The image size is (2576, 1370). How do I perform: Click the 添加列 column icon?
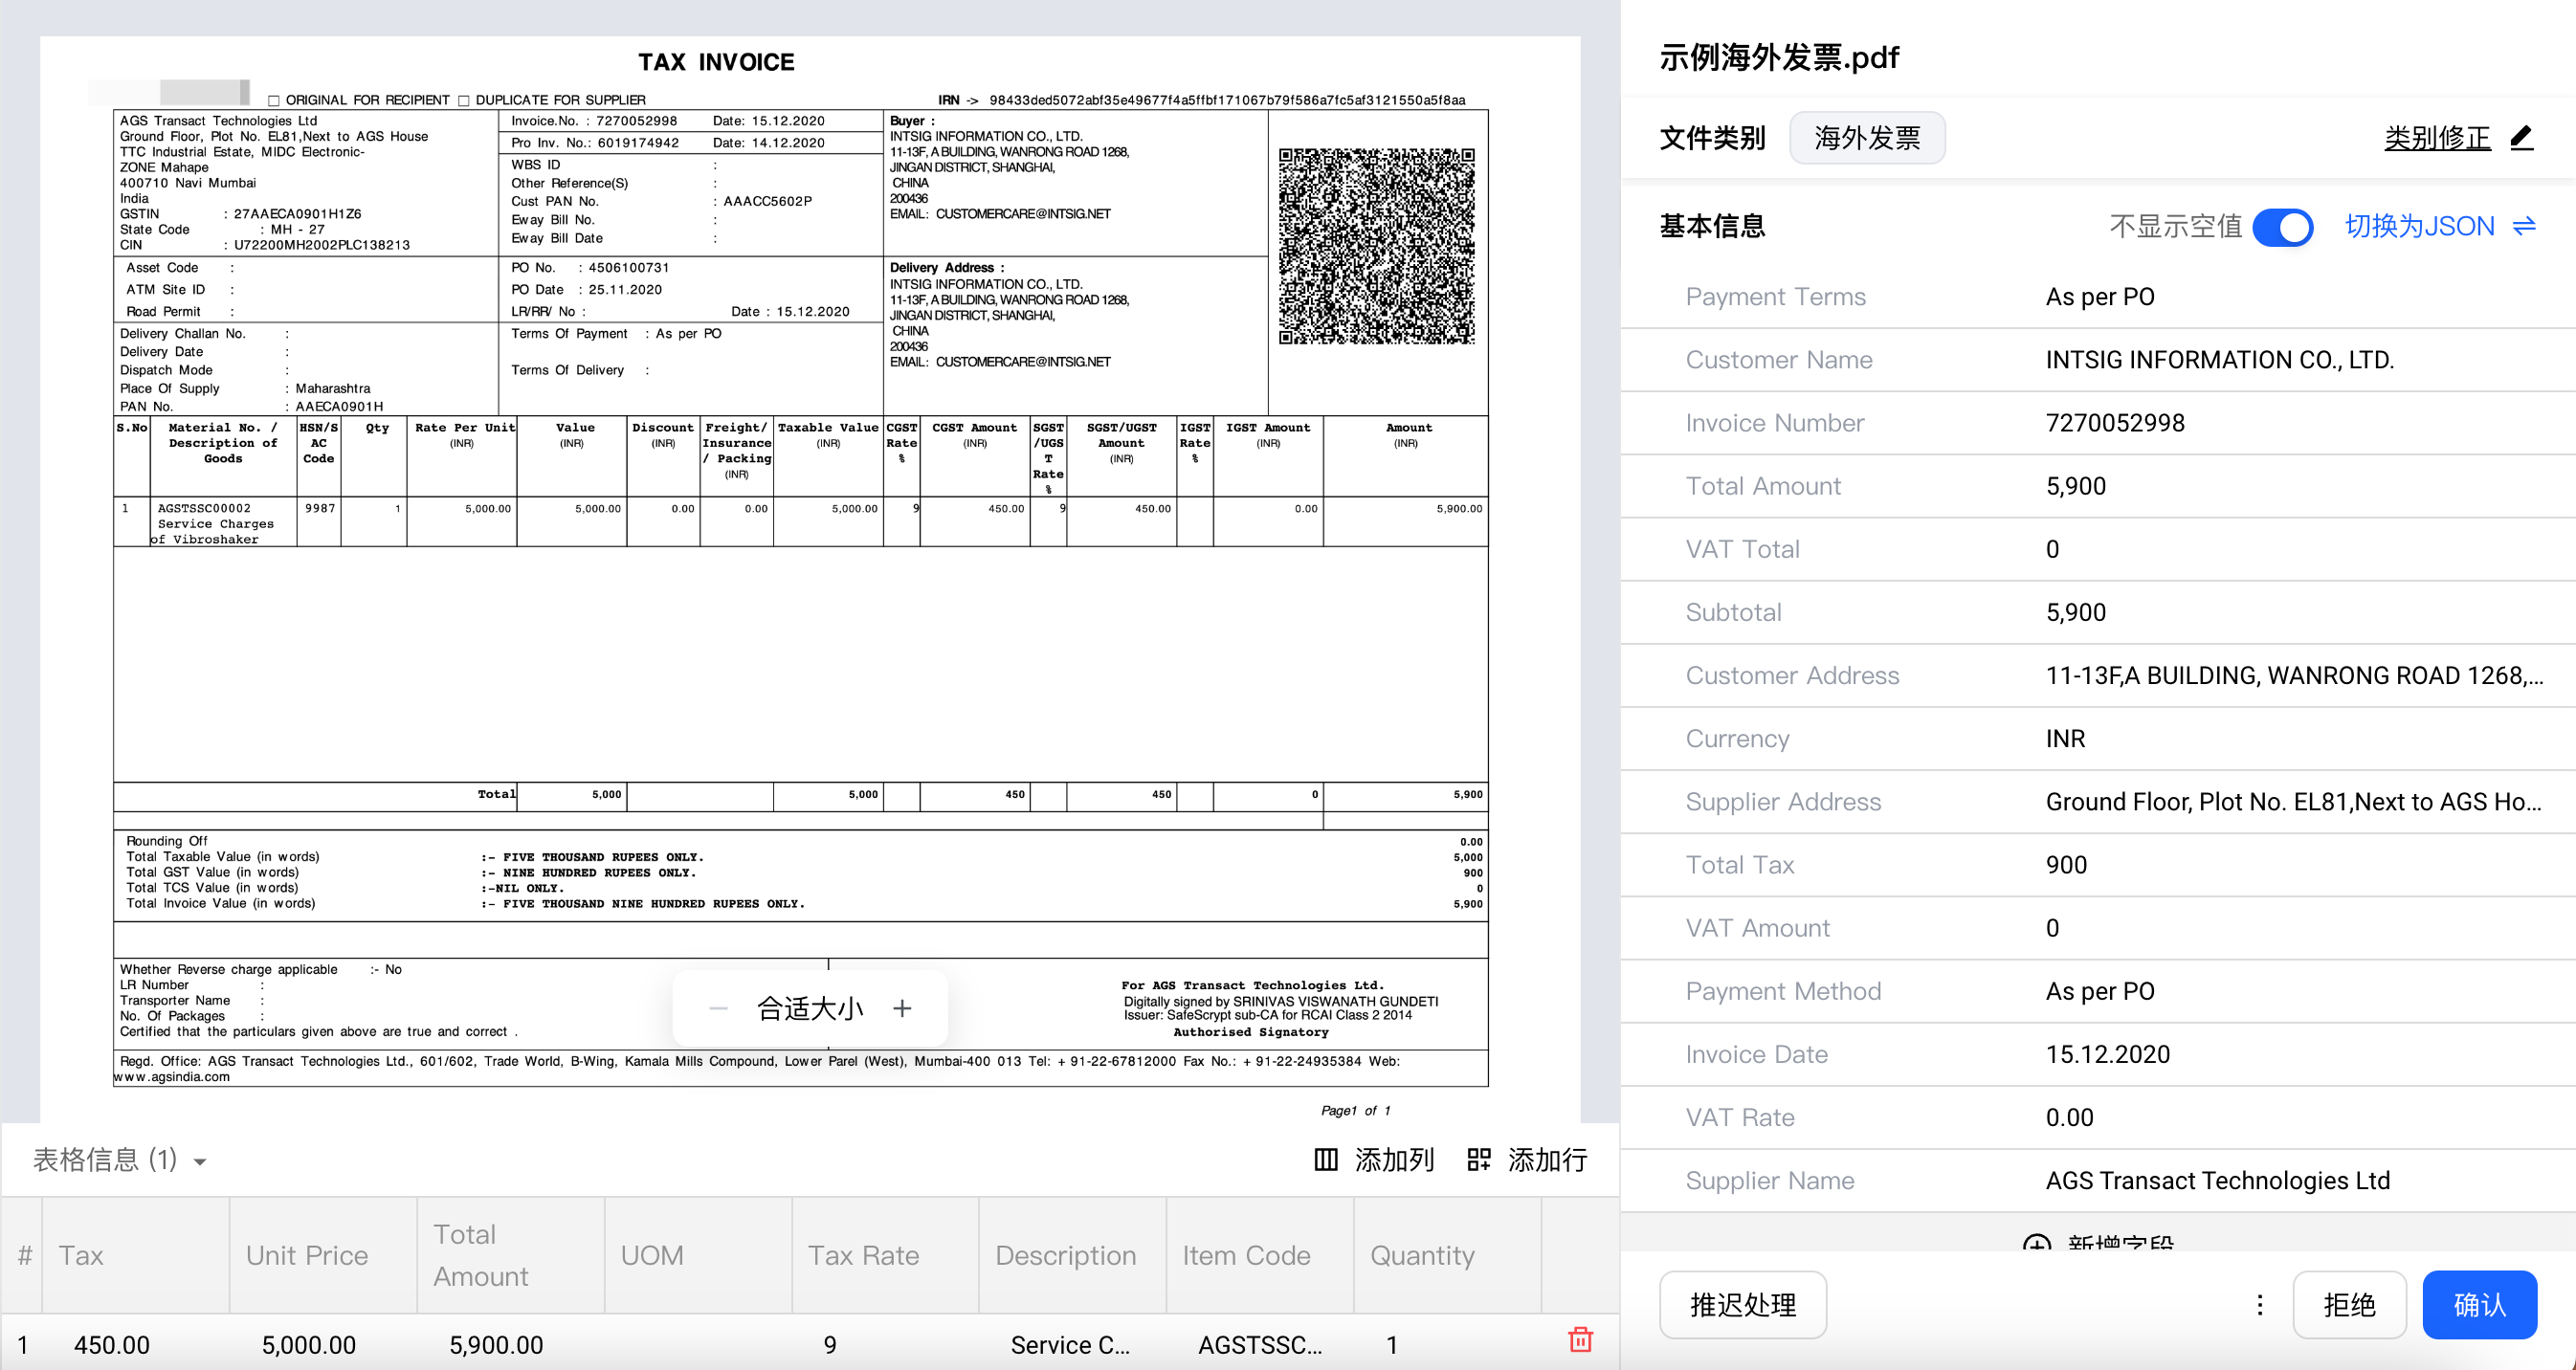(1325, 1160)
